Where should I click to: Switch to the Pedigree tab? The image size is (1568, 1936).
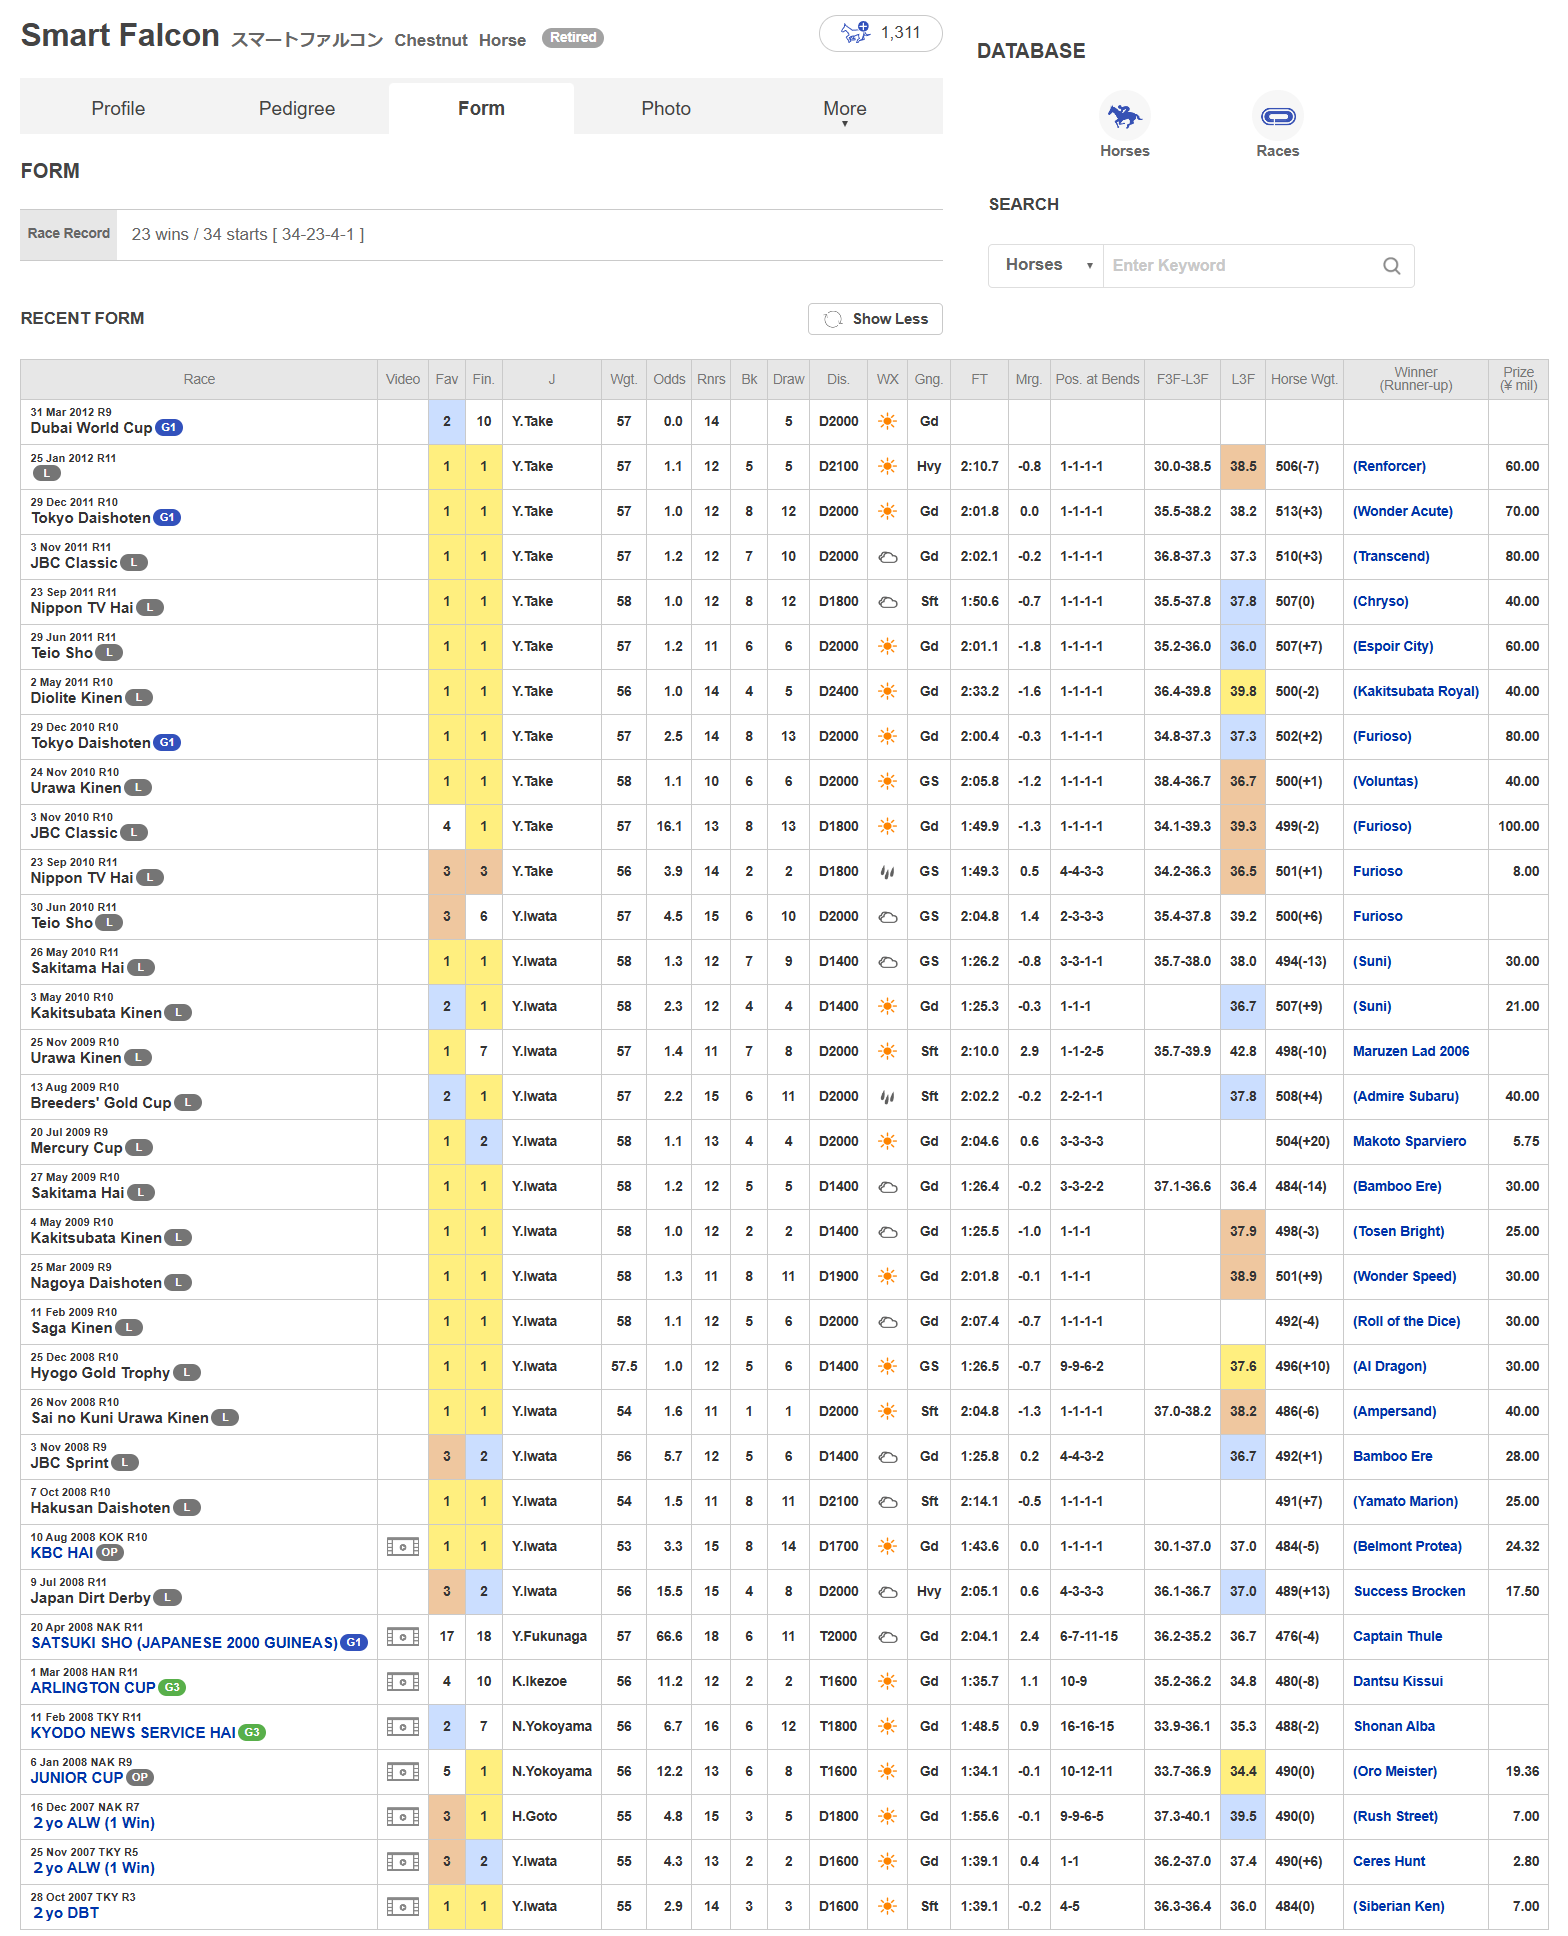pyautogui.click(x=297, y=109)
